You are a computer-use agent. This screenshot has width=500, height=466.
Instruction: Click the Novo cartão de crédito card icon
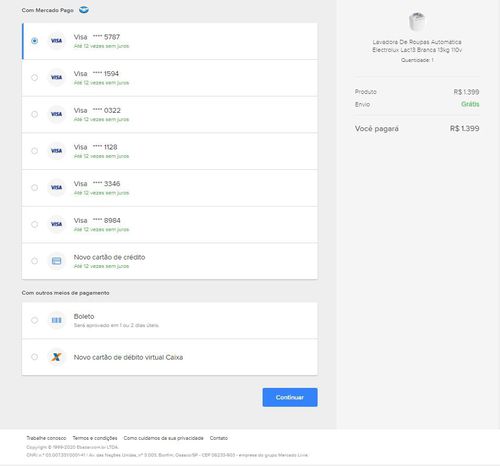pos(56,261)
